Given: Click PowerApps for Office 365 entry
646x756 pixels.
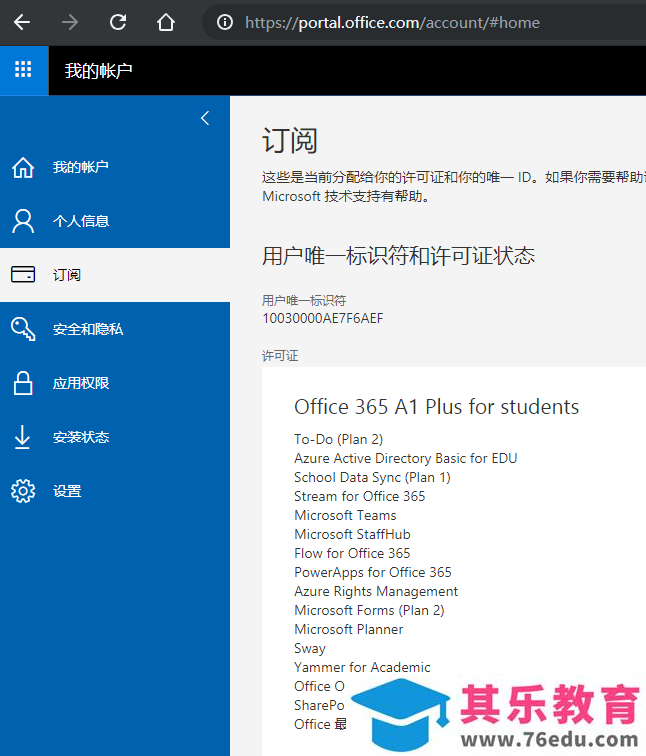Looking at the screenshot, I should [x=373, y=572].
